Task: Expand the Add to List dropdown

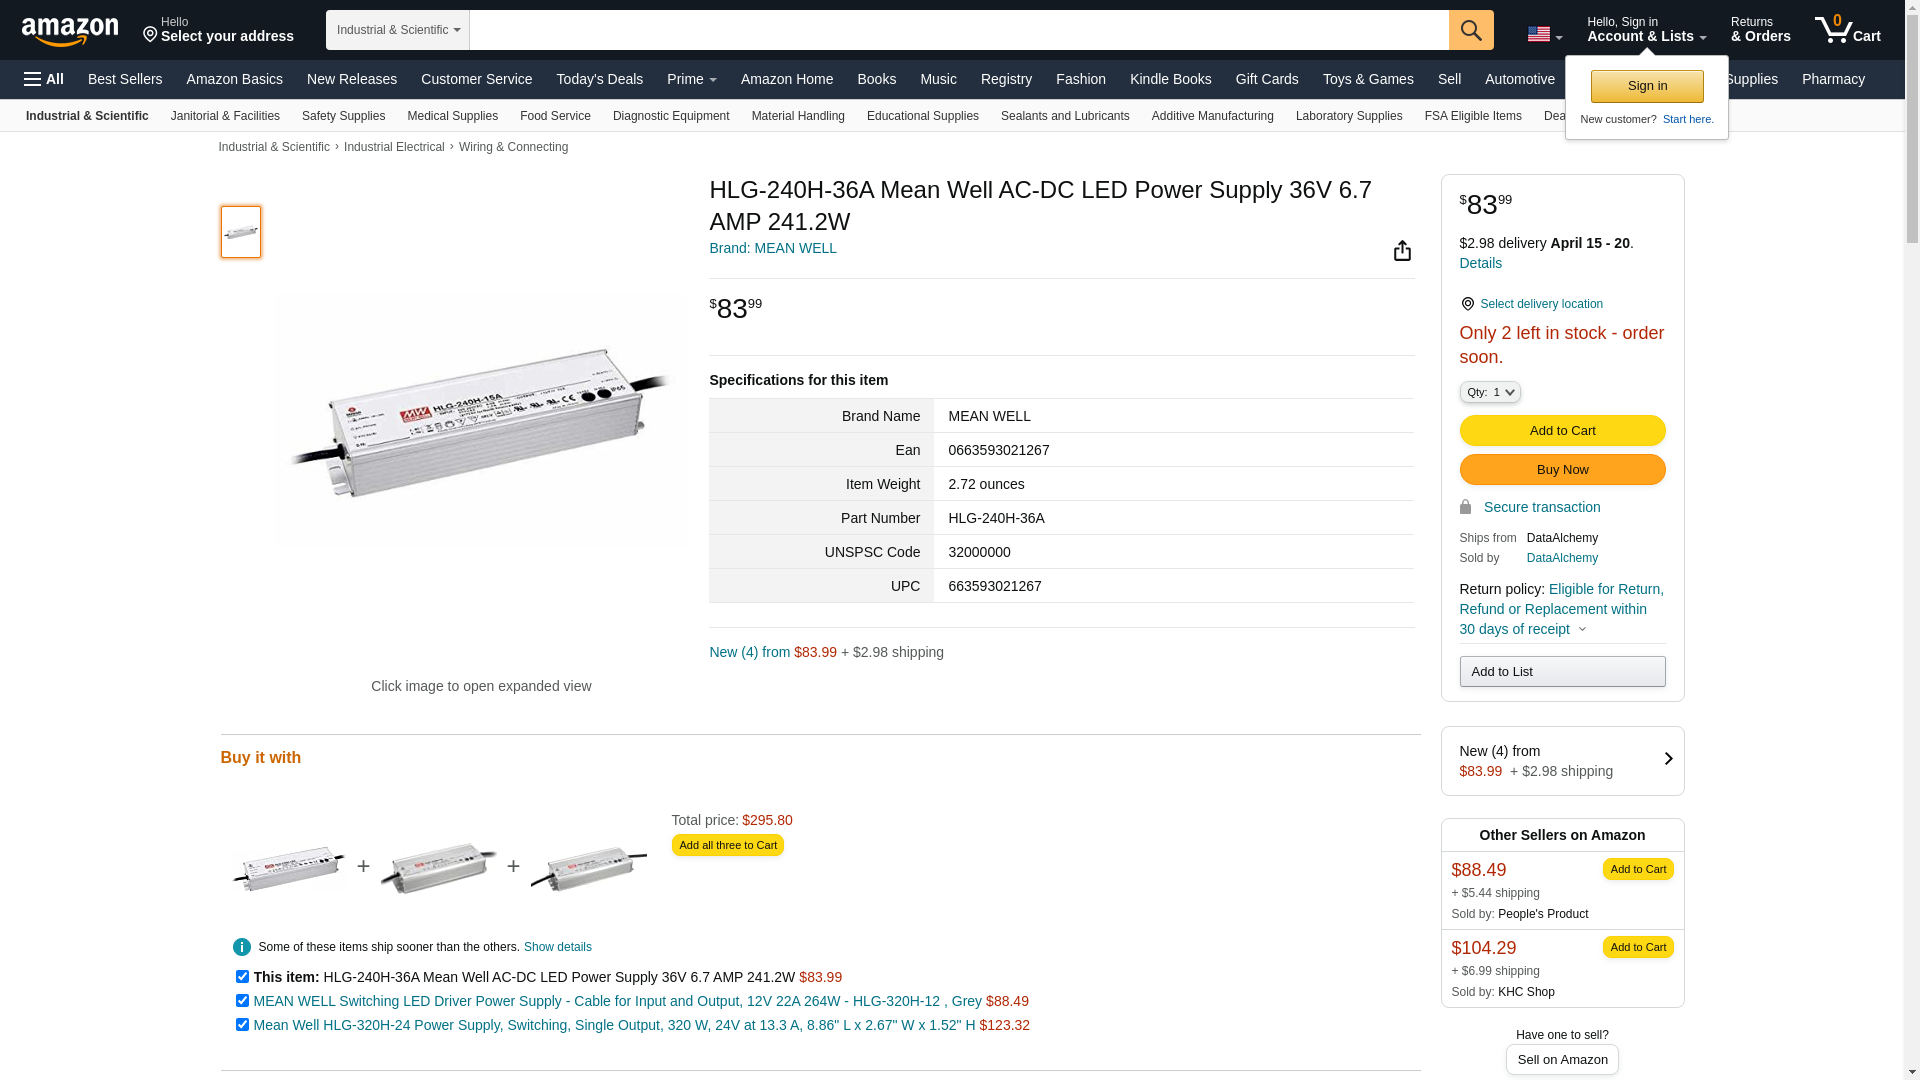Action: click(1562, 672)
